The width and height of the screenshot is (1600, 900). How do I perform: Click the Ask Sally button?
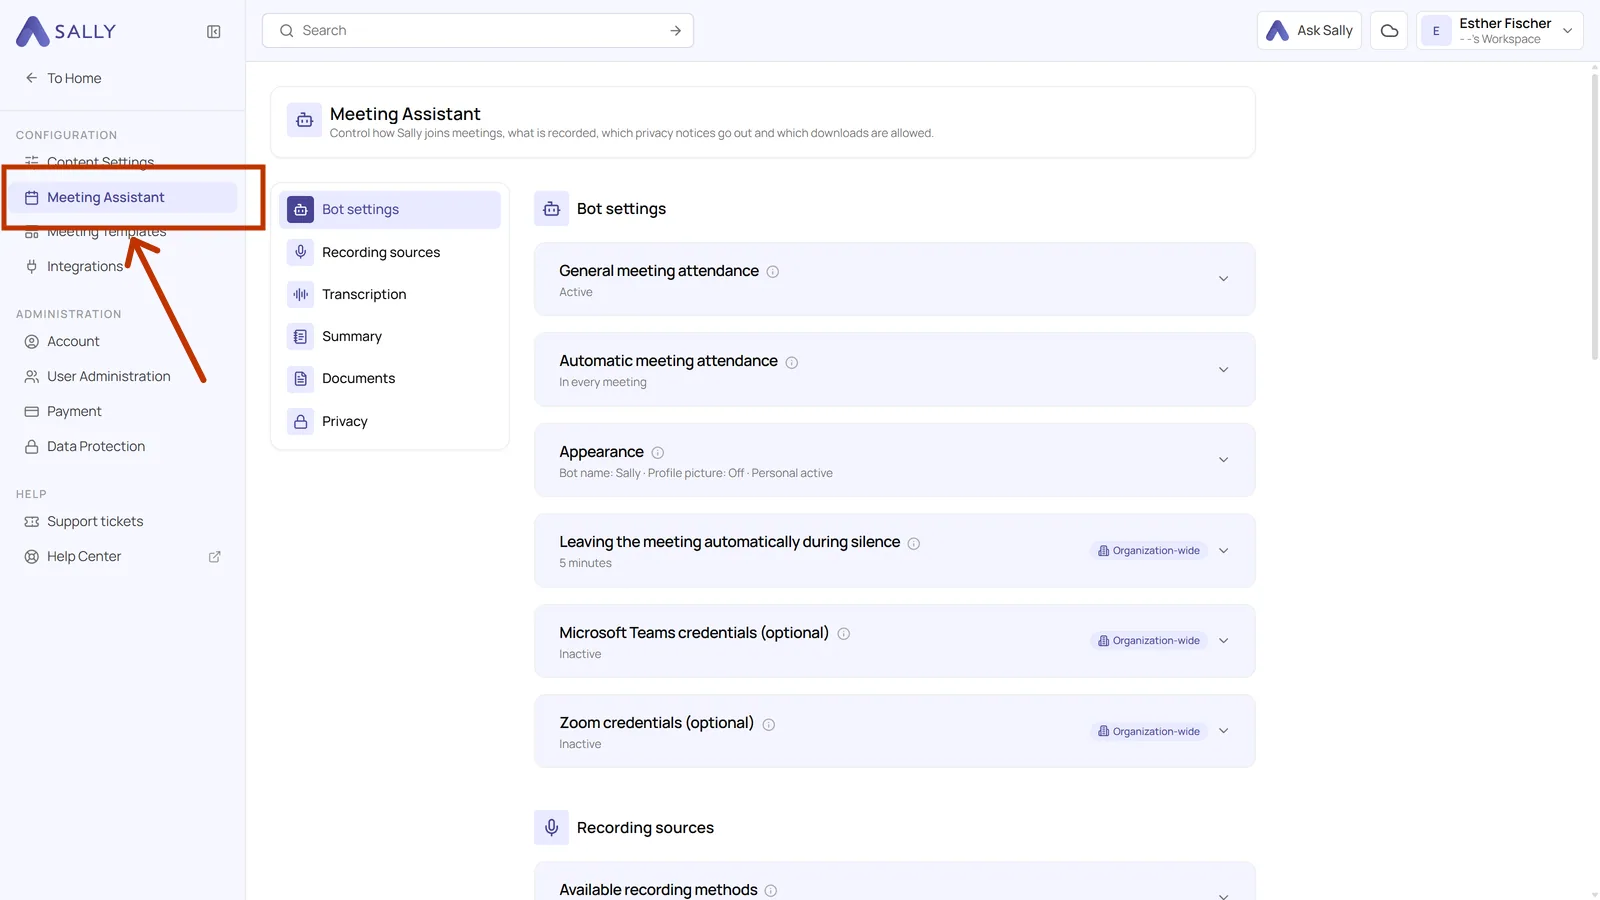point(1309,31)
